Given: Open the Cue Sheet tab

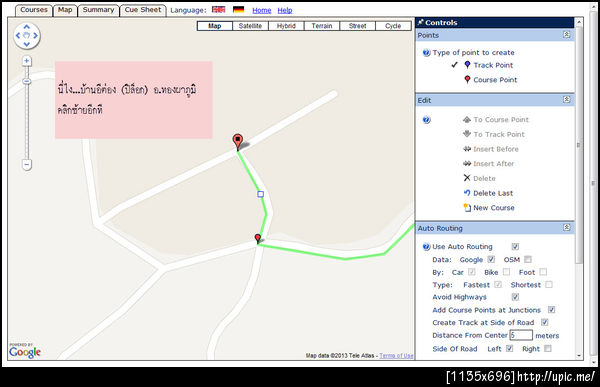Looking at the screenshot, I should click(143, 10).
